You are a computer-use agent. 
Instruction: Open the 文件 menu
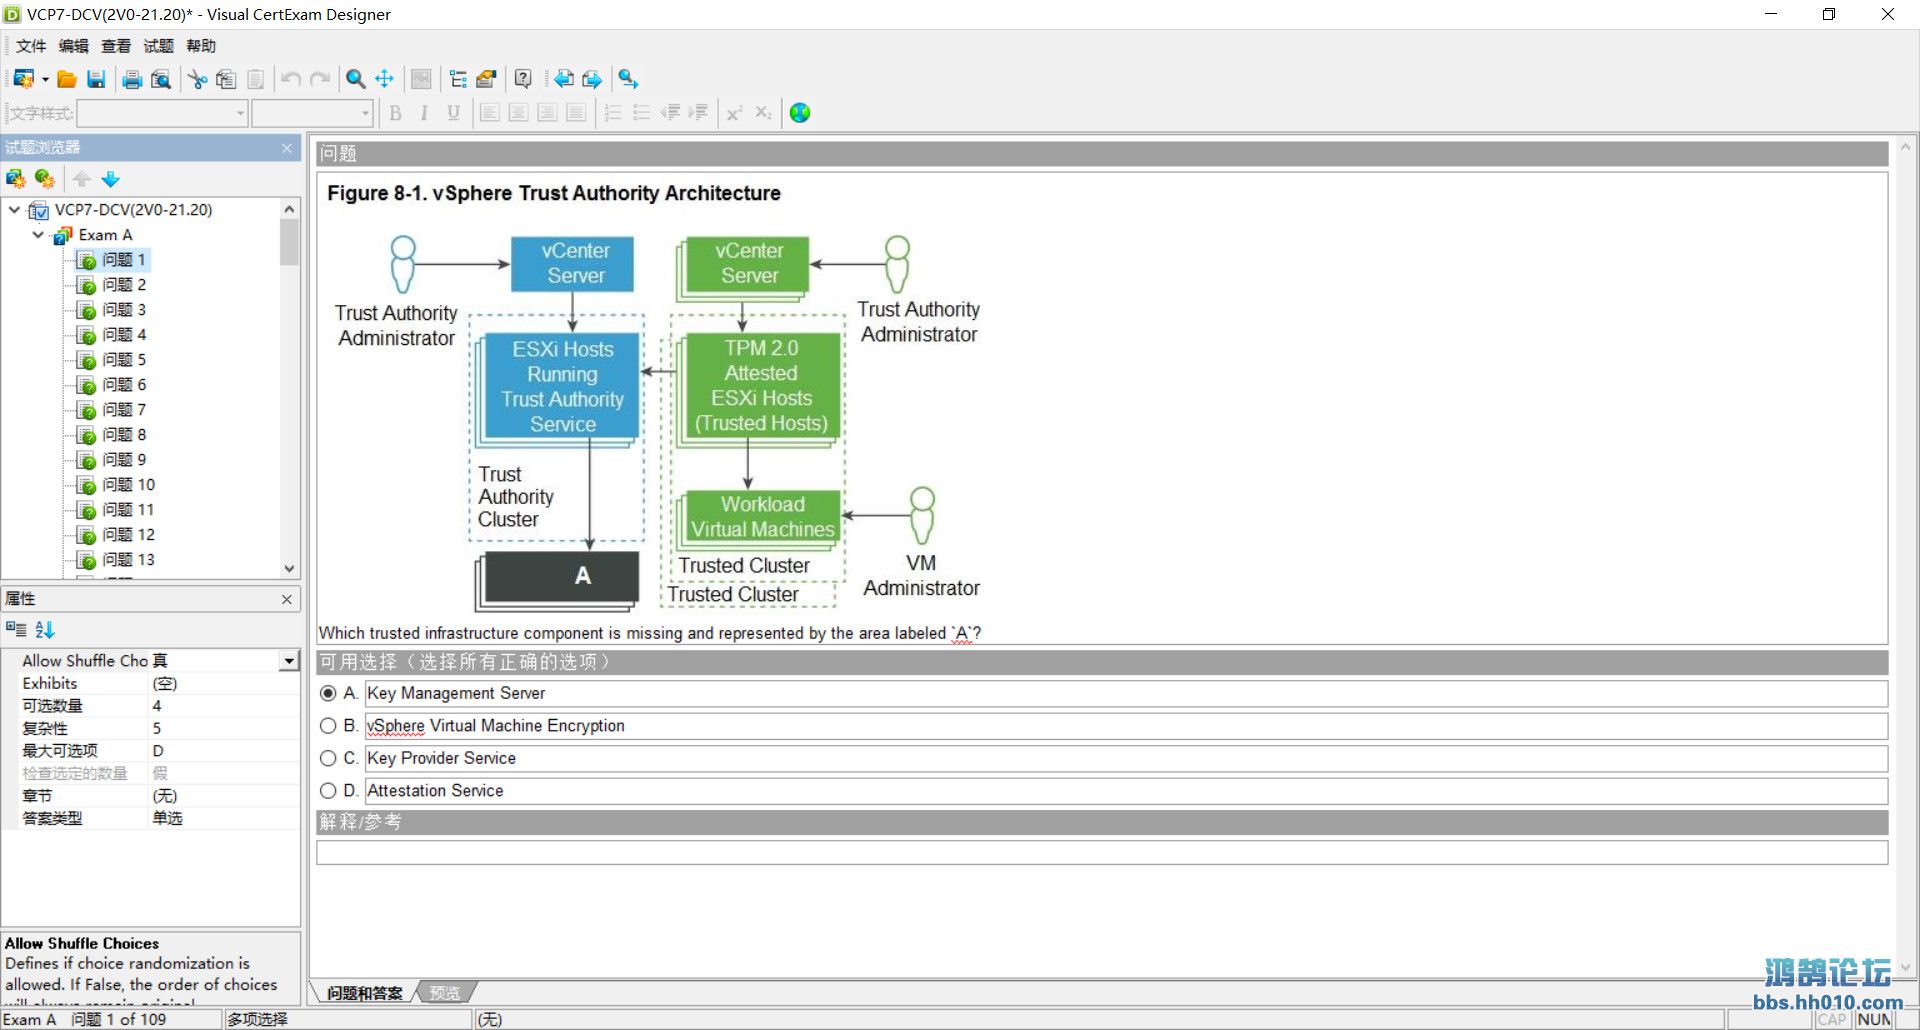(x=31, y=46)
